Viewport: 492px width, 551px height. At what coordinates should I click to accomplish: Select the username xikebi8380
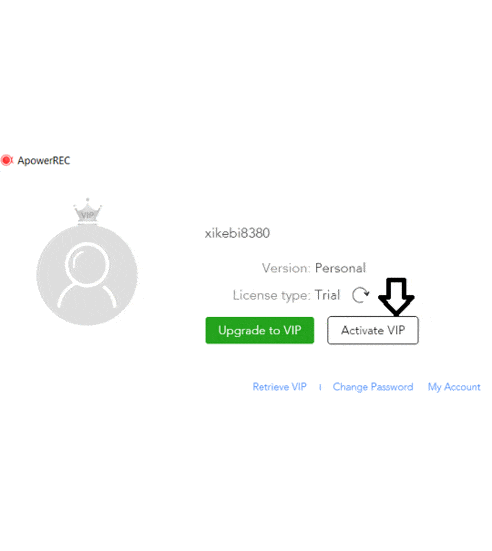pyautogui.click(x=237, y=233)
